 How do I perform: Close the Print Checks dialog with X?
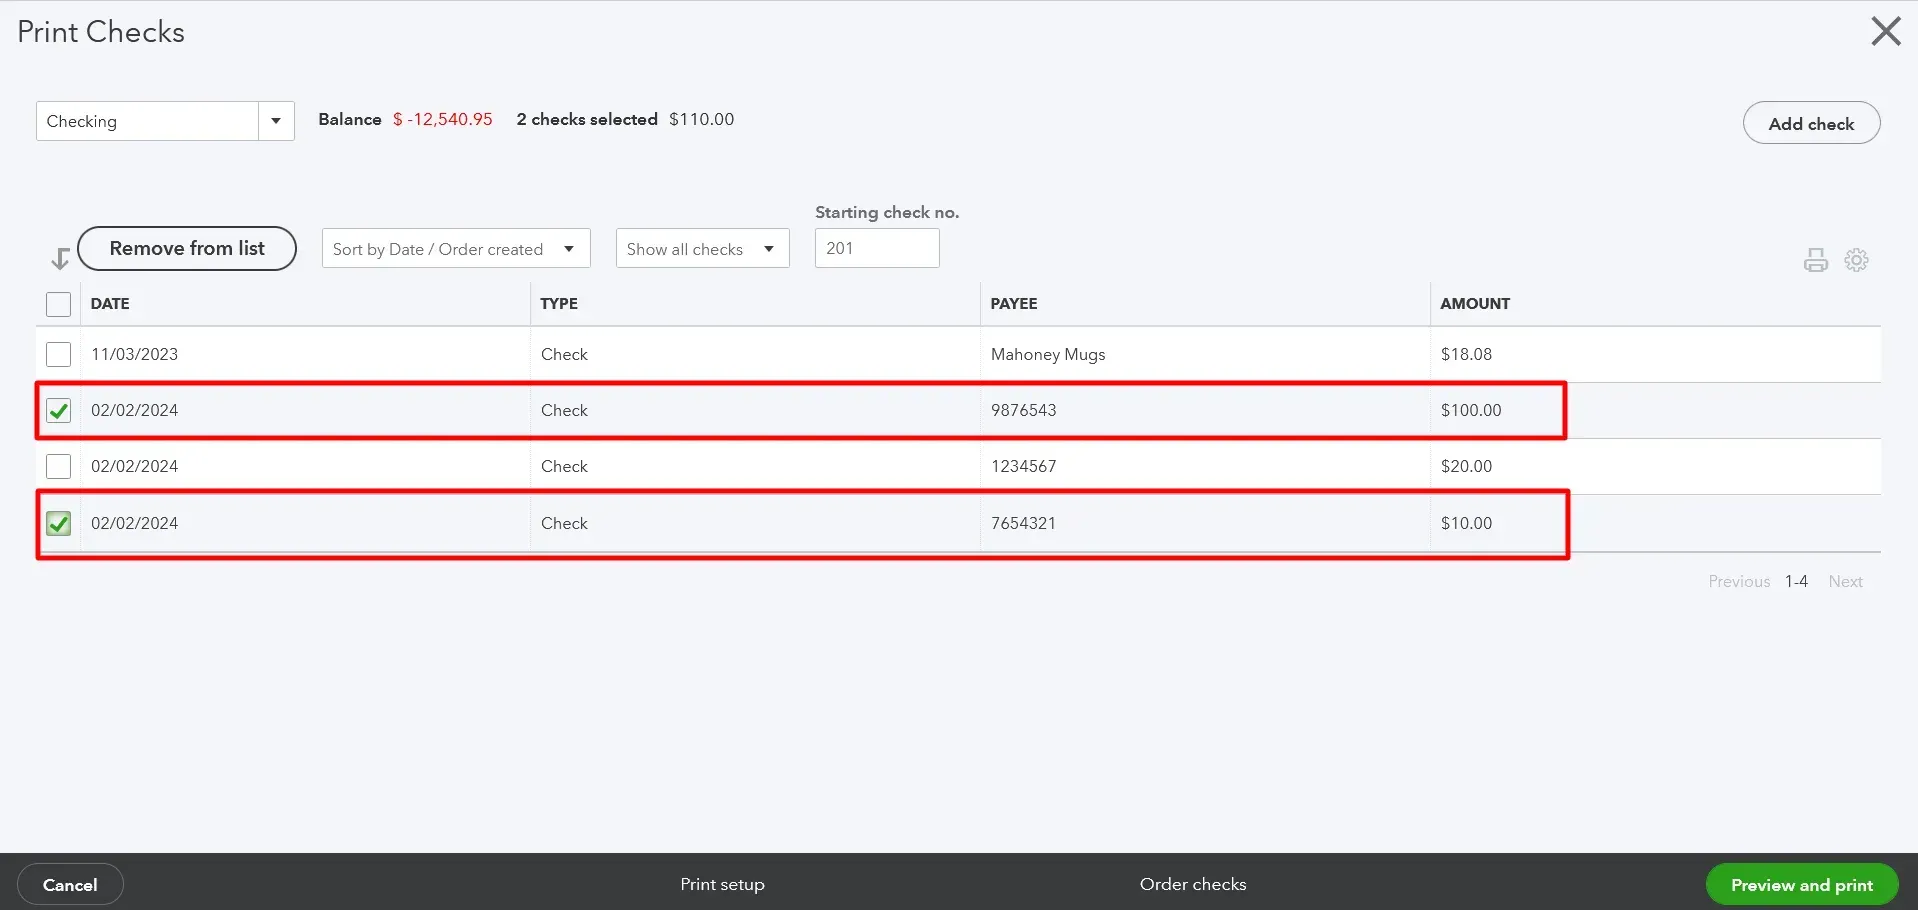pos(1885,31)
